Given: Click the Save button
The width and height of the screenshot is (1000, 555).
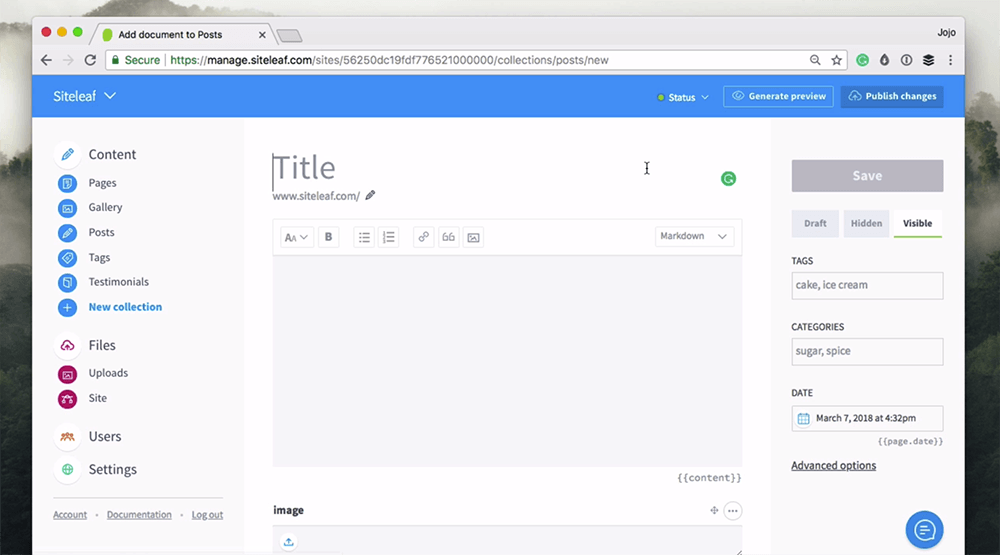Looking at the screenshot, I should click(x=867, y=176).
